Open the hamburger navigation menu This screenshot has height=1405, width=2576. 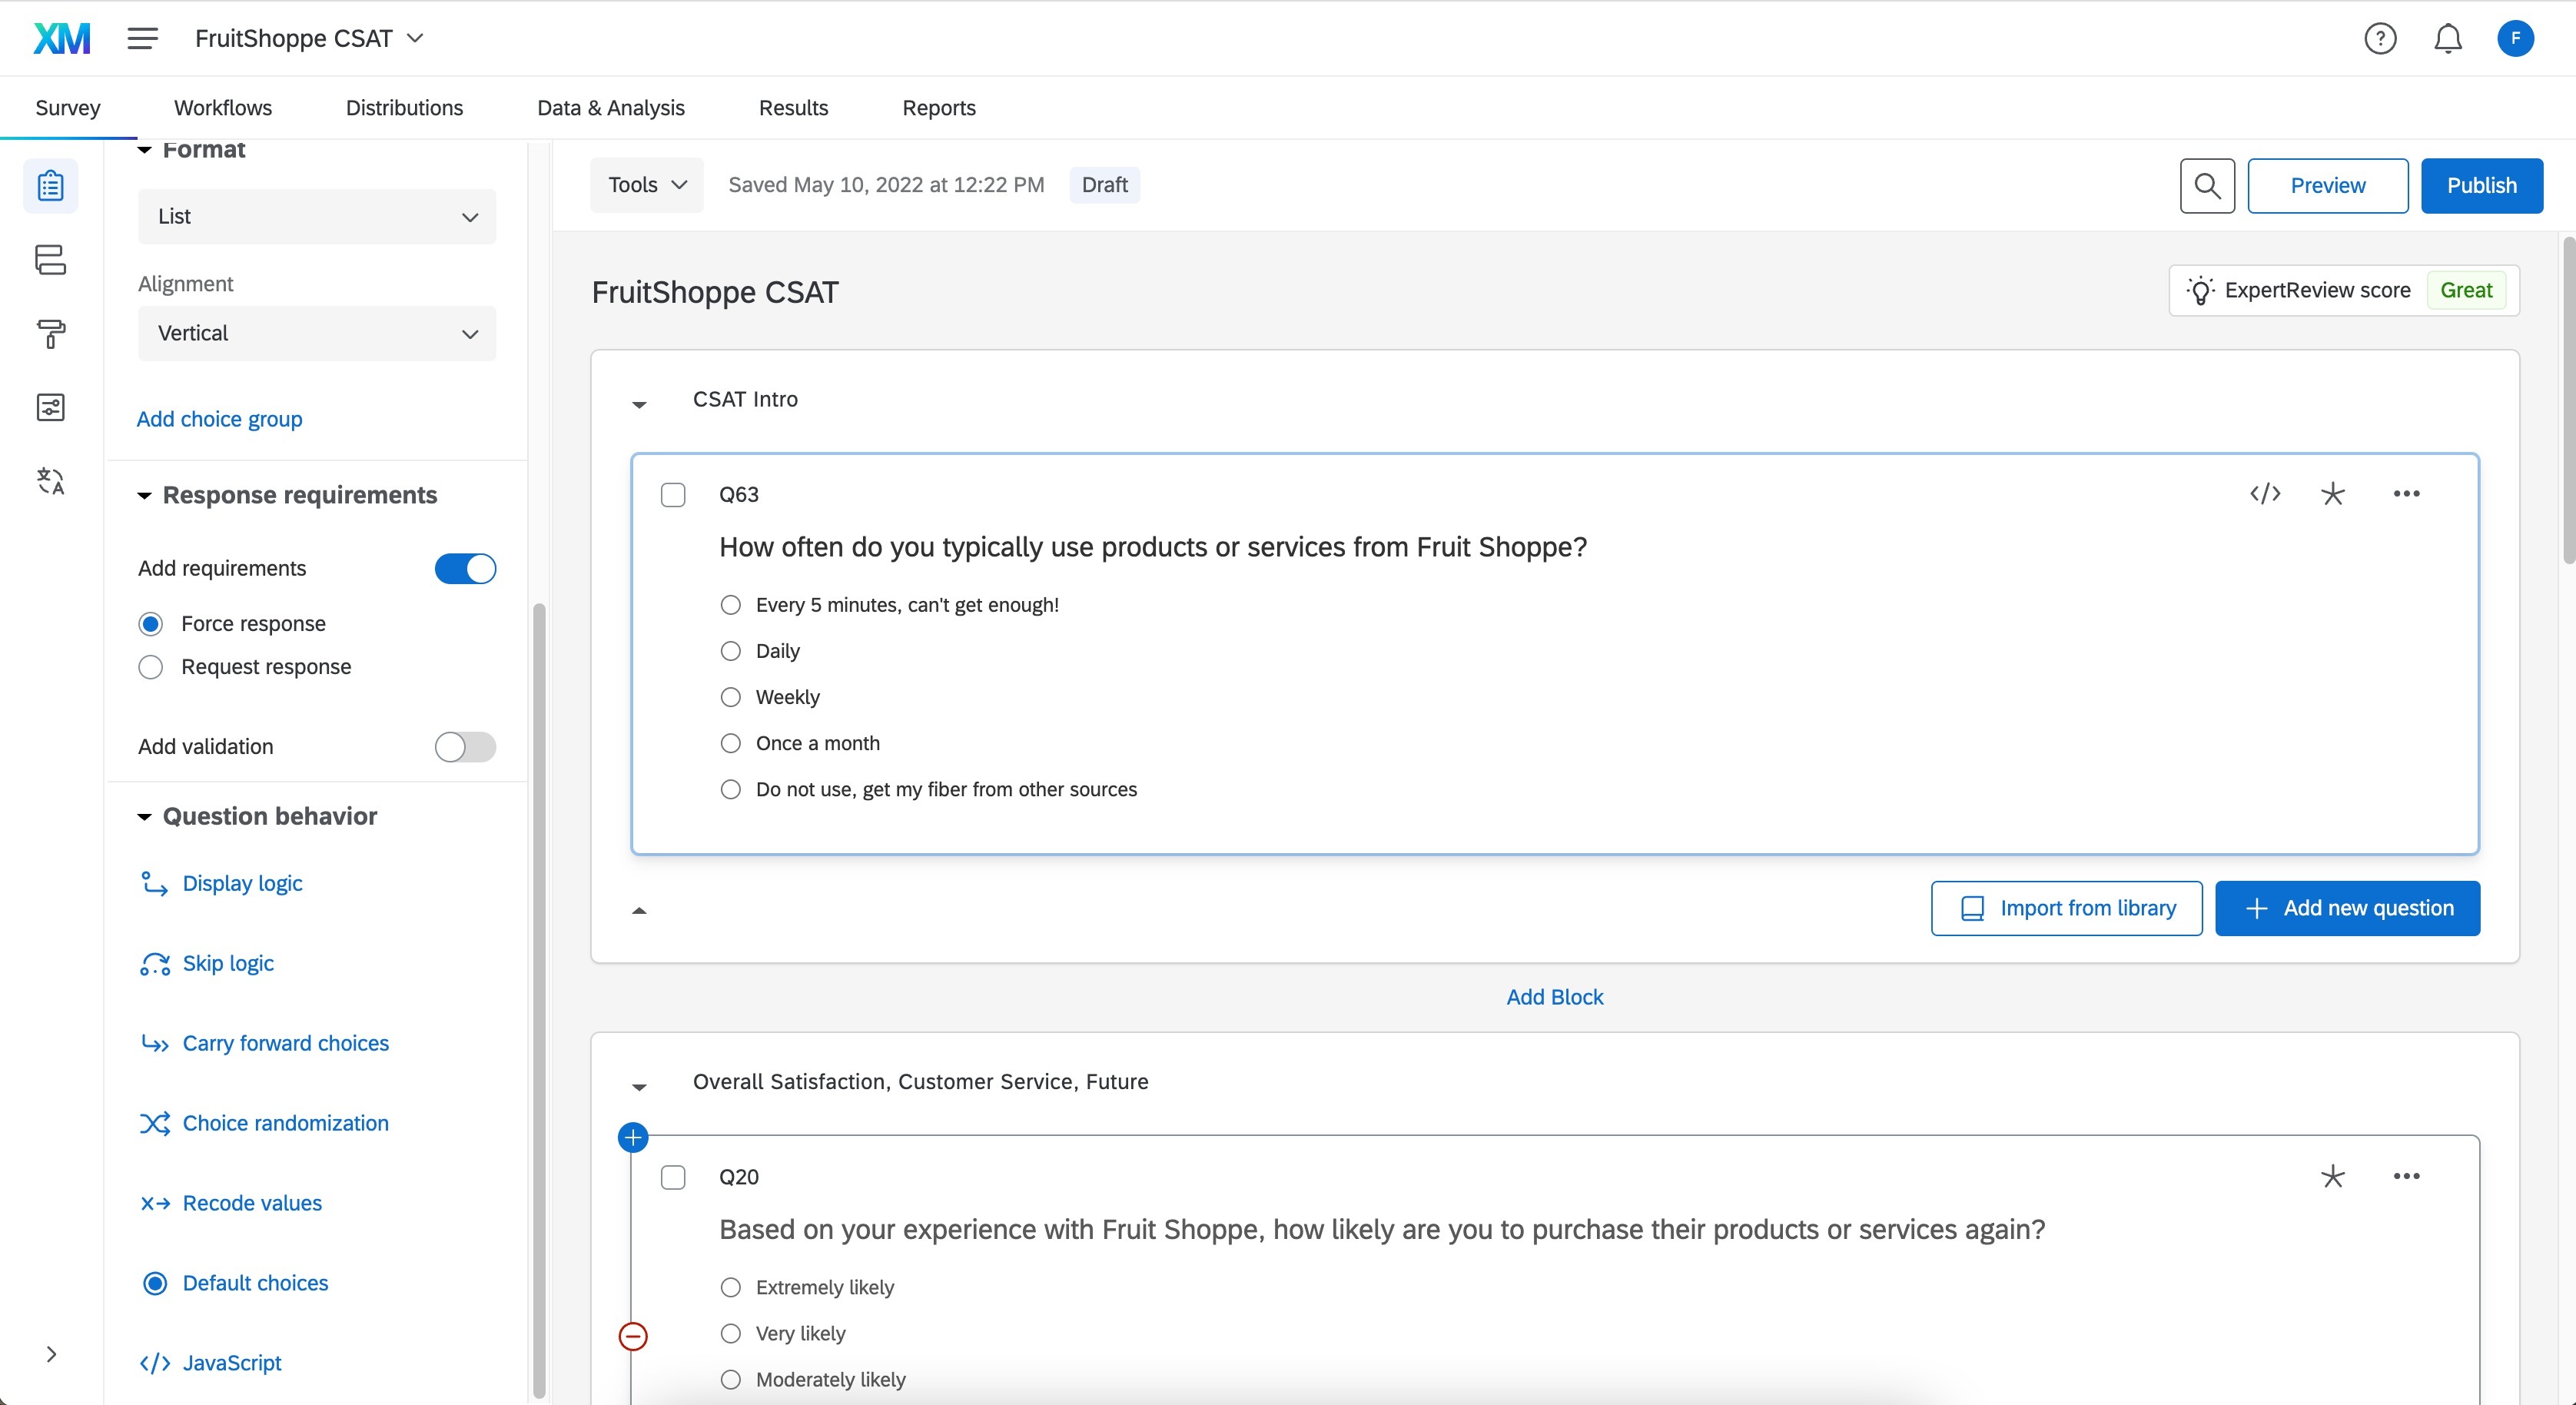(x=143, y=38)
